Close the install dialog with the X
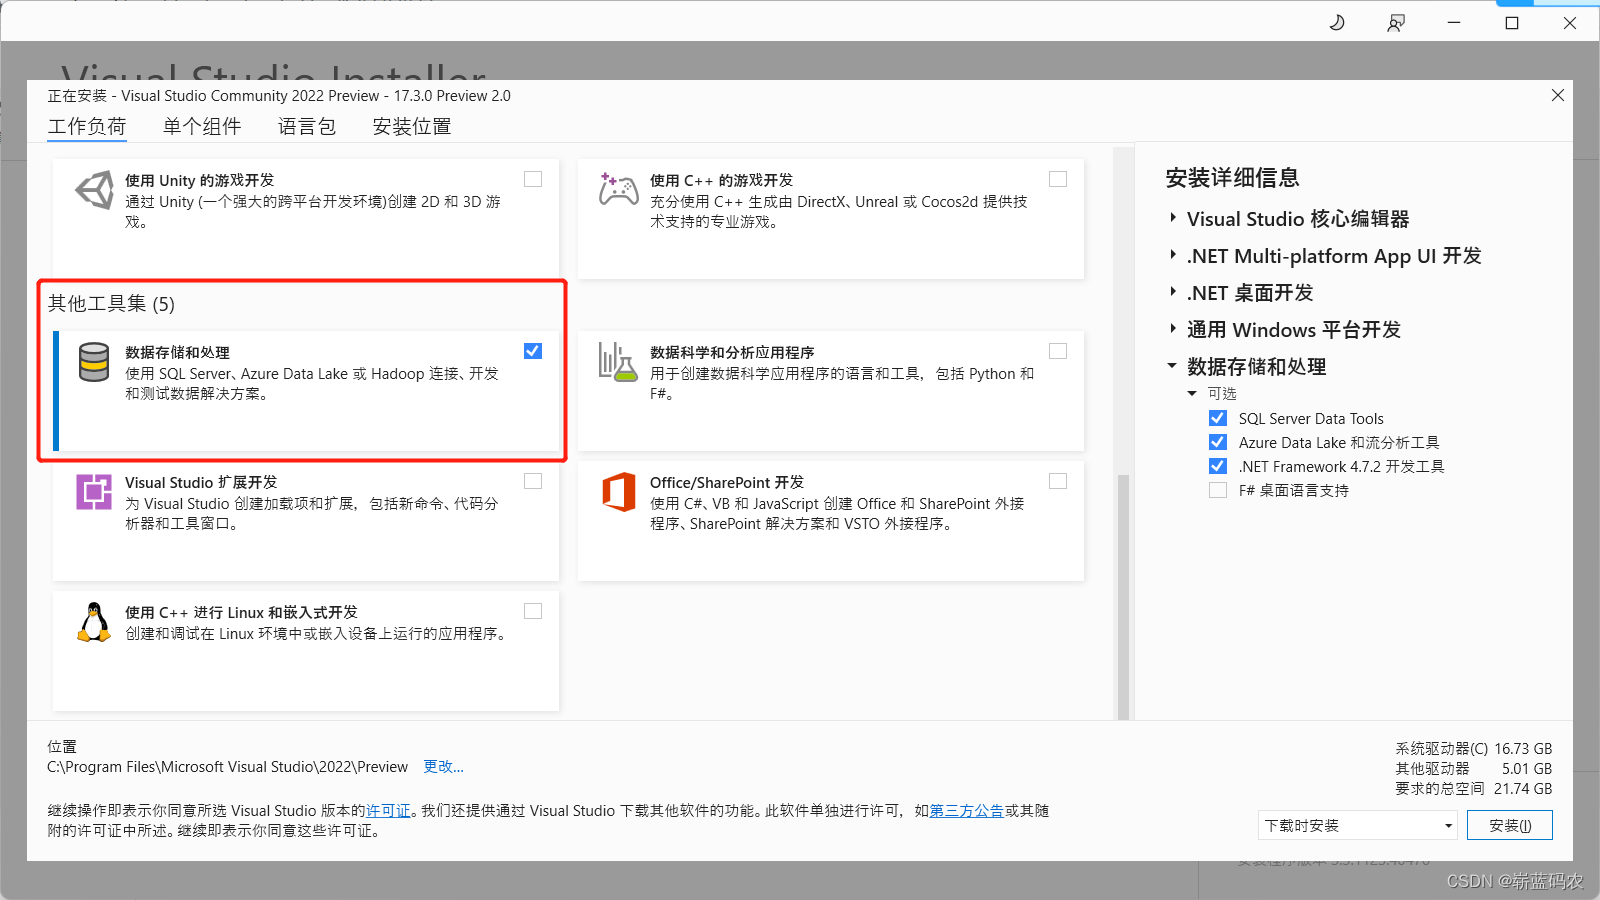Screen dimensions: 1600x900 pos(1558,95)
